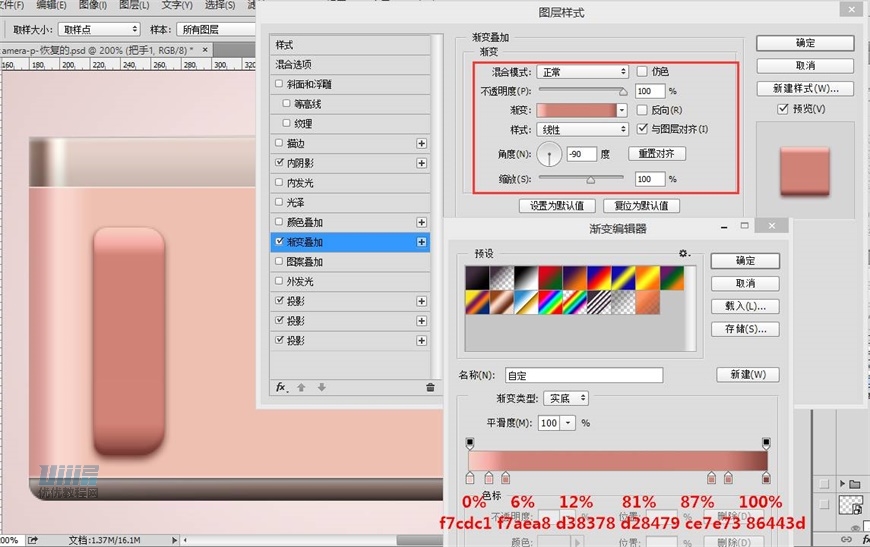Uncheck 与图层对齐 checkbox

point(642,129)
